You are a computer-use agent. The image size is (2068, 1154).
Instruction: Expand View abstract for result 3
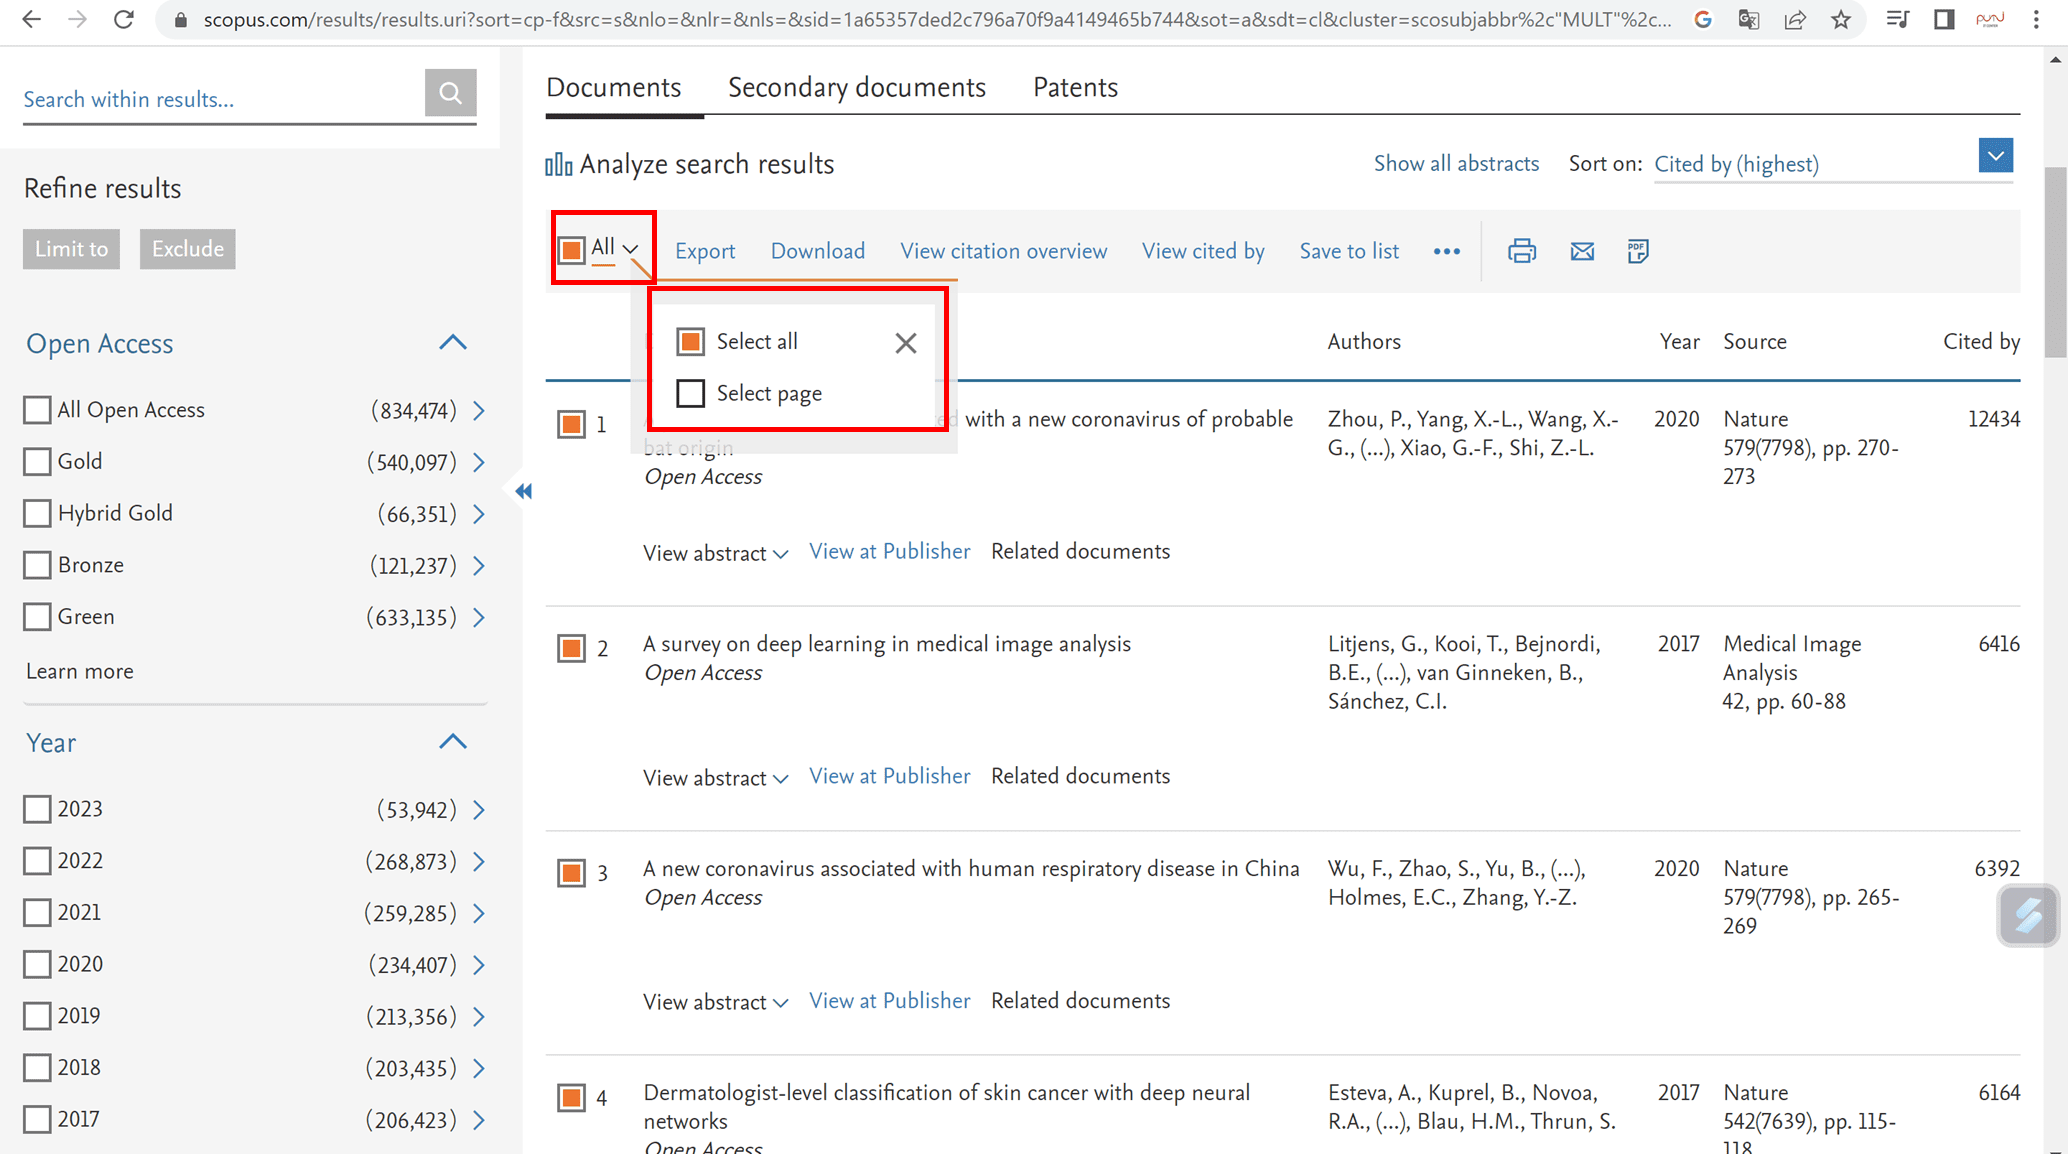(x=715, y=1002)
